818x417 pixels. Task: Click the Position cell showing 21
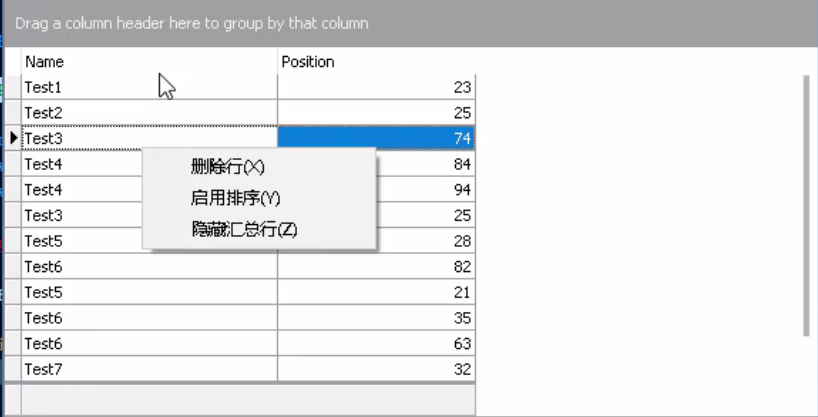(x=376, y=292)
